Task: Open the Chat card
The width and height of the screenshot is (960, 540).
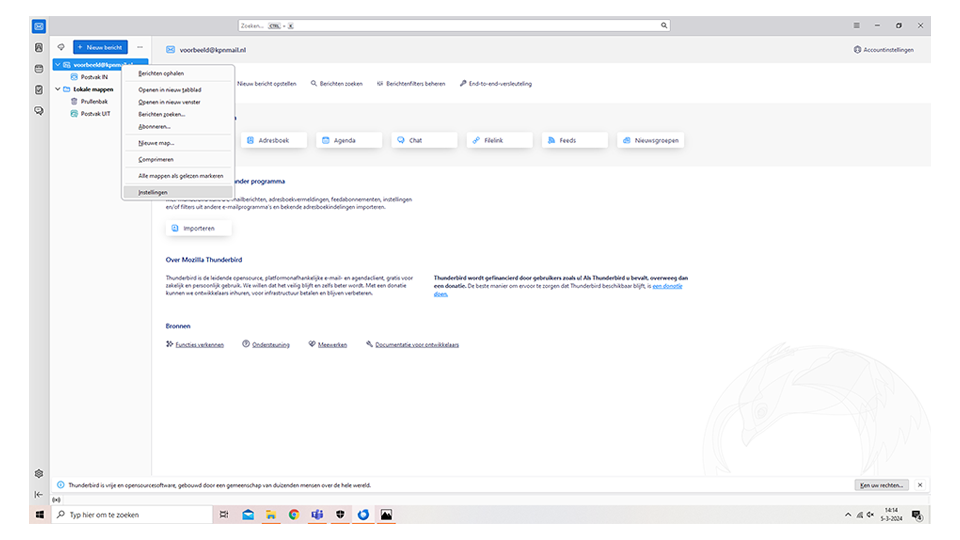Action: coord(424,140)
